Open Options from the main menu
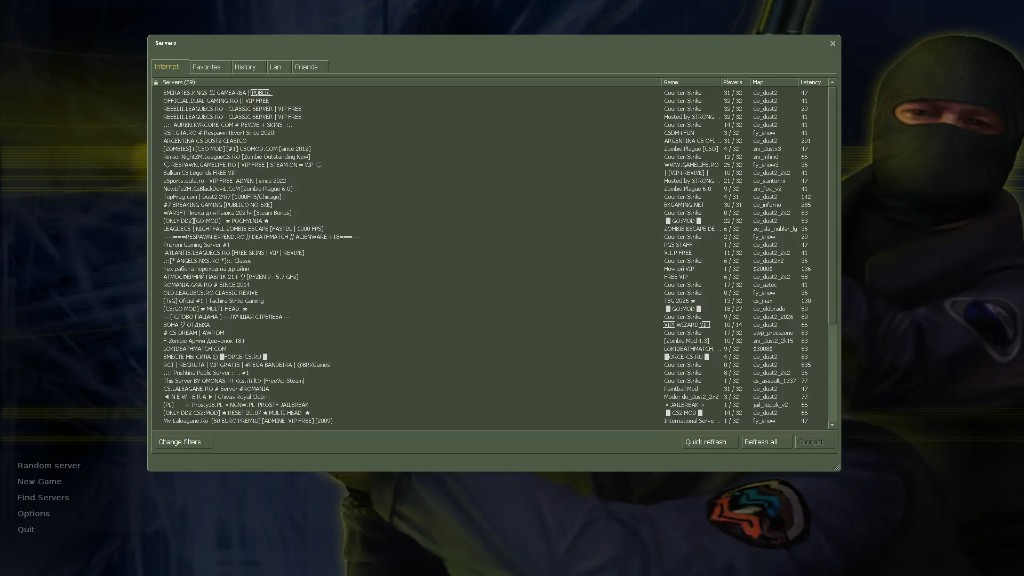The width and height of the screenshot is (1024, 576). (x=33, y=513)
